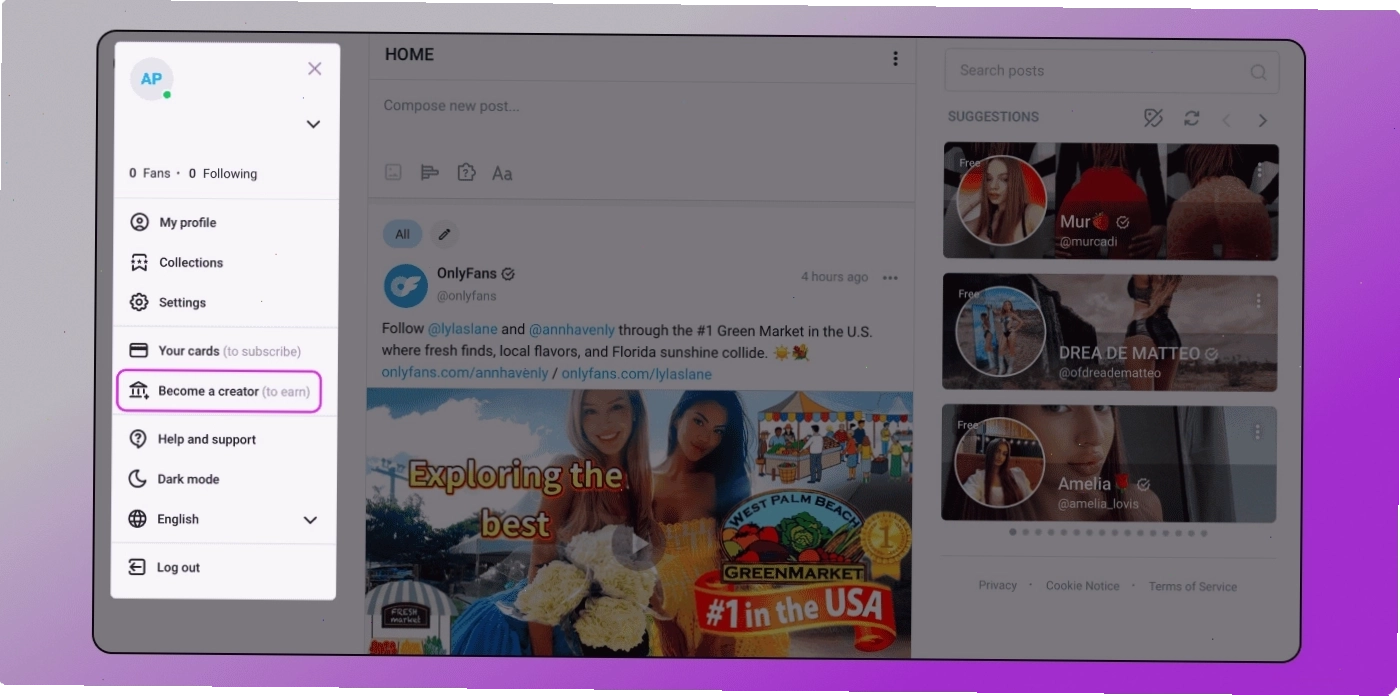1400x696 pixels.
Task: Close the side menu with the X icon
Action: [x=315, y=69]
